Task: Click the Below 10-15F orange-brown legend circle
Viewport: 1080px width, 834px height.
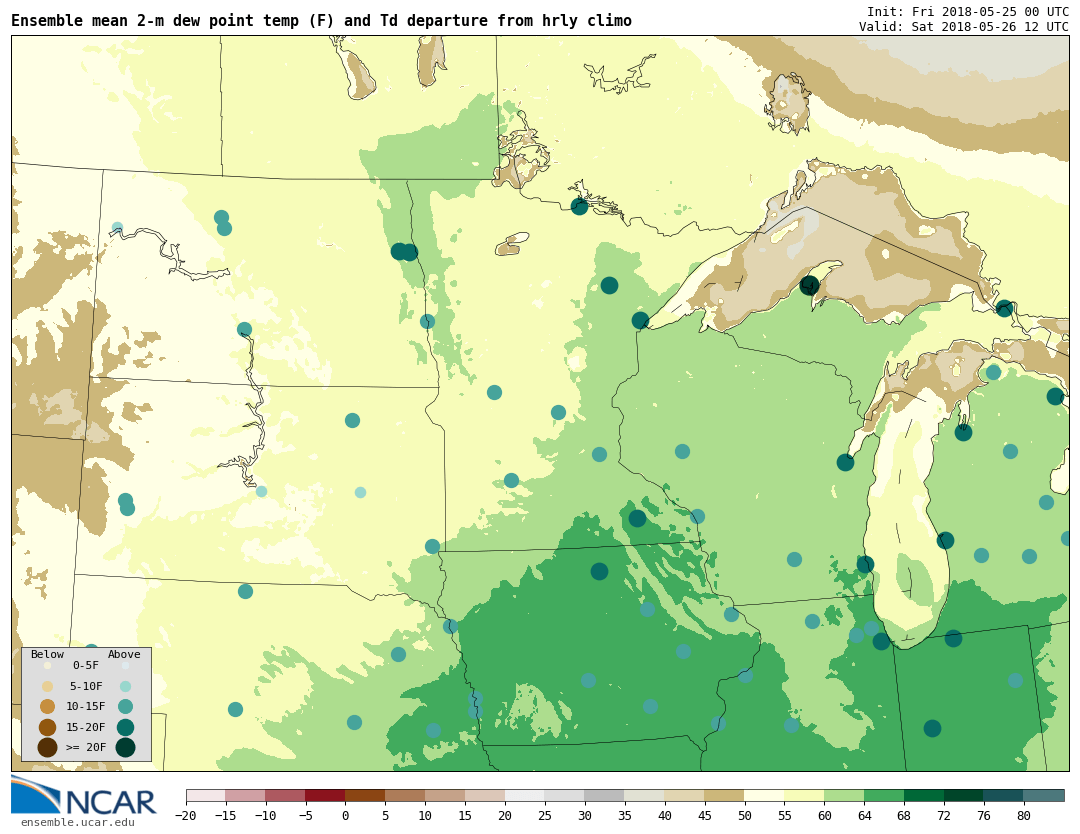Action: pos(48,707)
